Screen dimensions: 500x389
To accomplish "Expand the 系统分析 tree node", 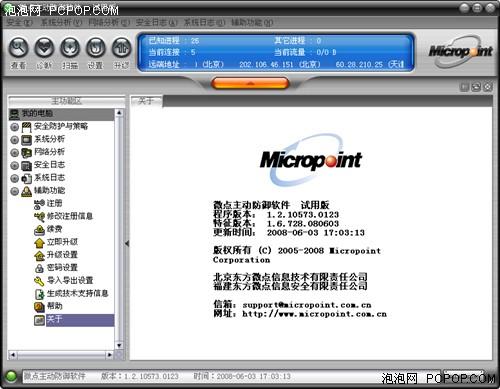I will coord(14,140).
